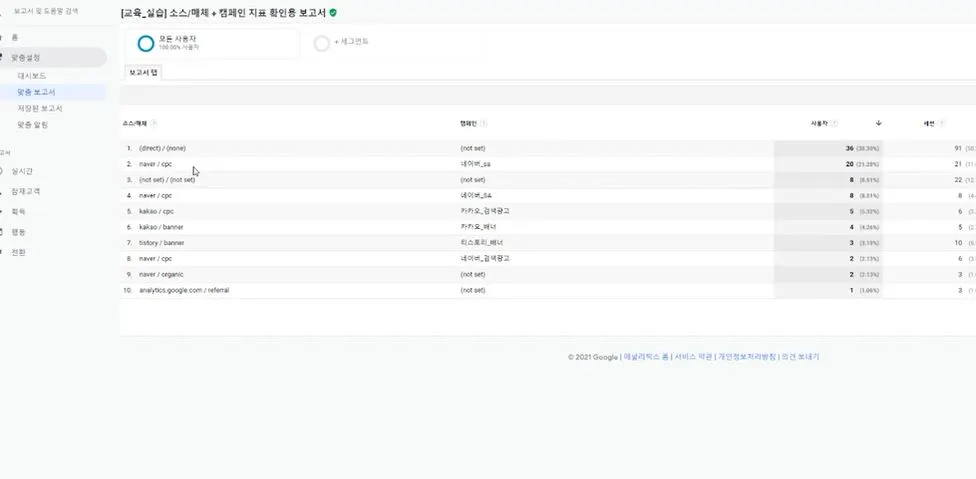Screen dimensions: 976x479
Task: Expand the 행동 reports section
Action: point(18,232)
